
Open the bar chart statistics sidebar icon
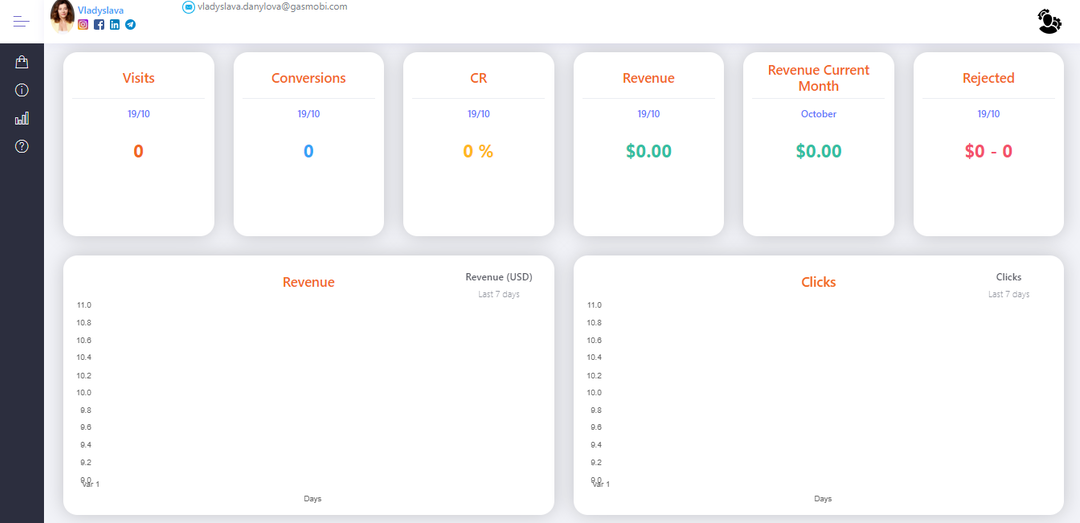(x=21, y=118)
